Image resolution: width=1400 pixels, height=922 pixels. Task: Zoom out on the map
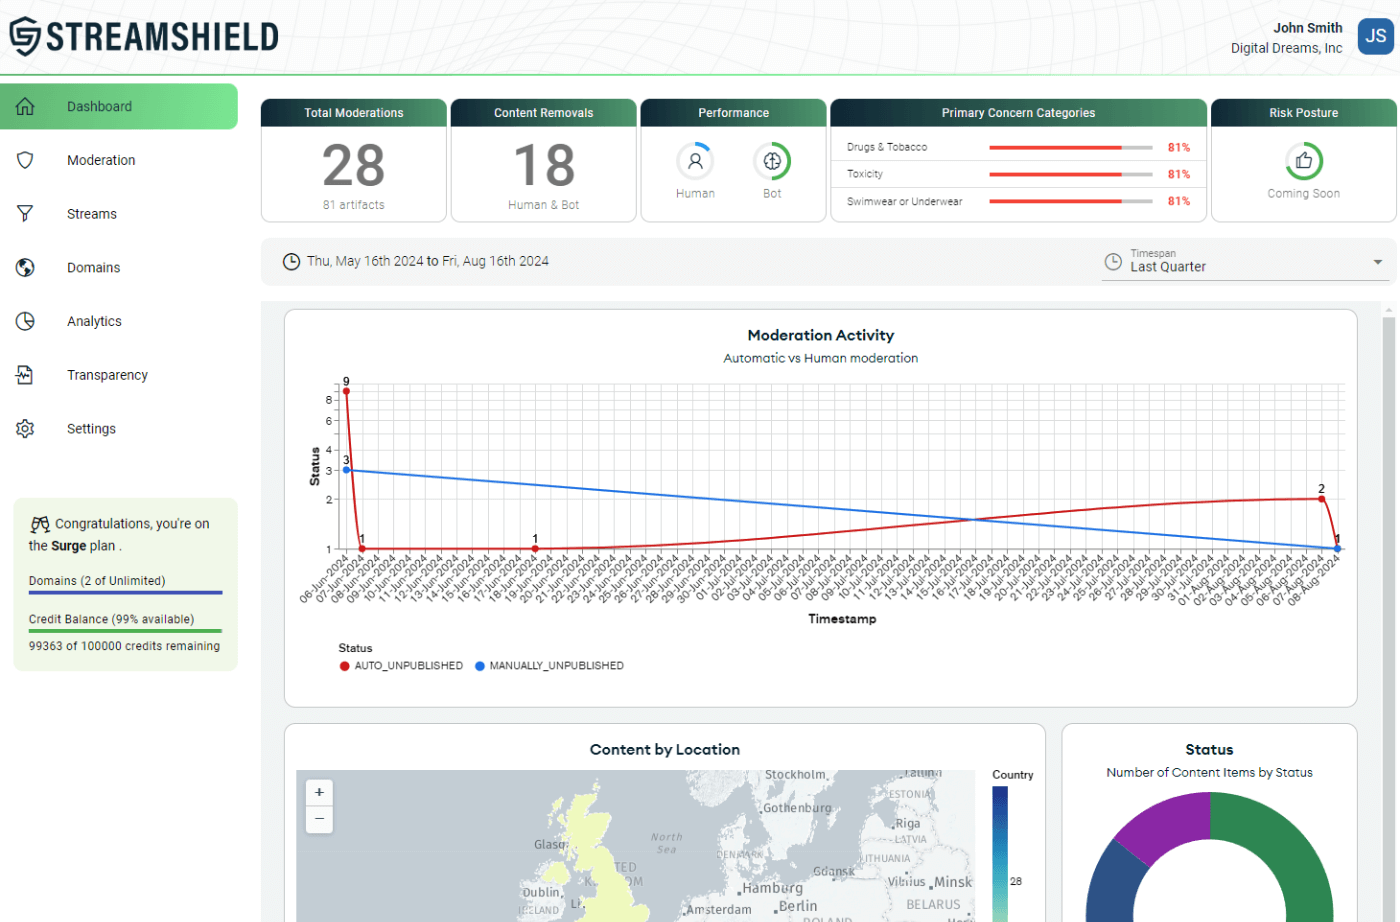point(319,819)
